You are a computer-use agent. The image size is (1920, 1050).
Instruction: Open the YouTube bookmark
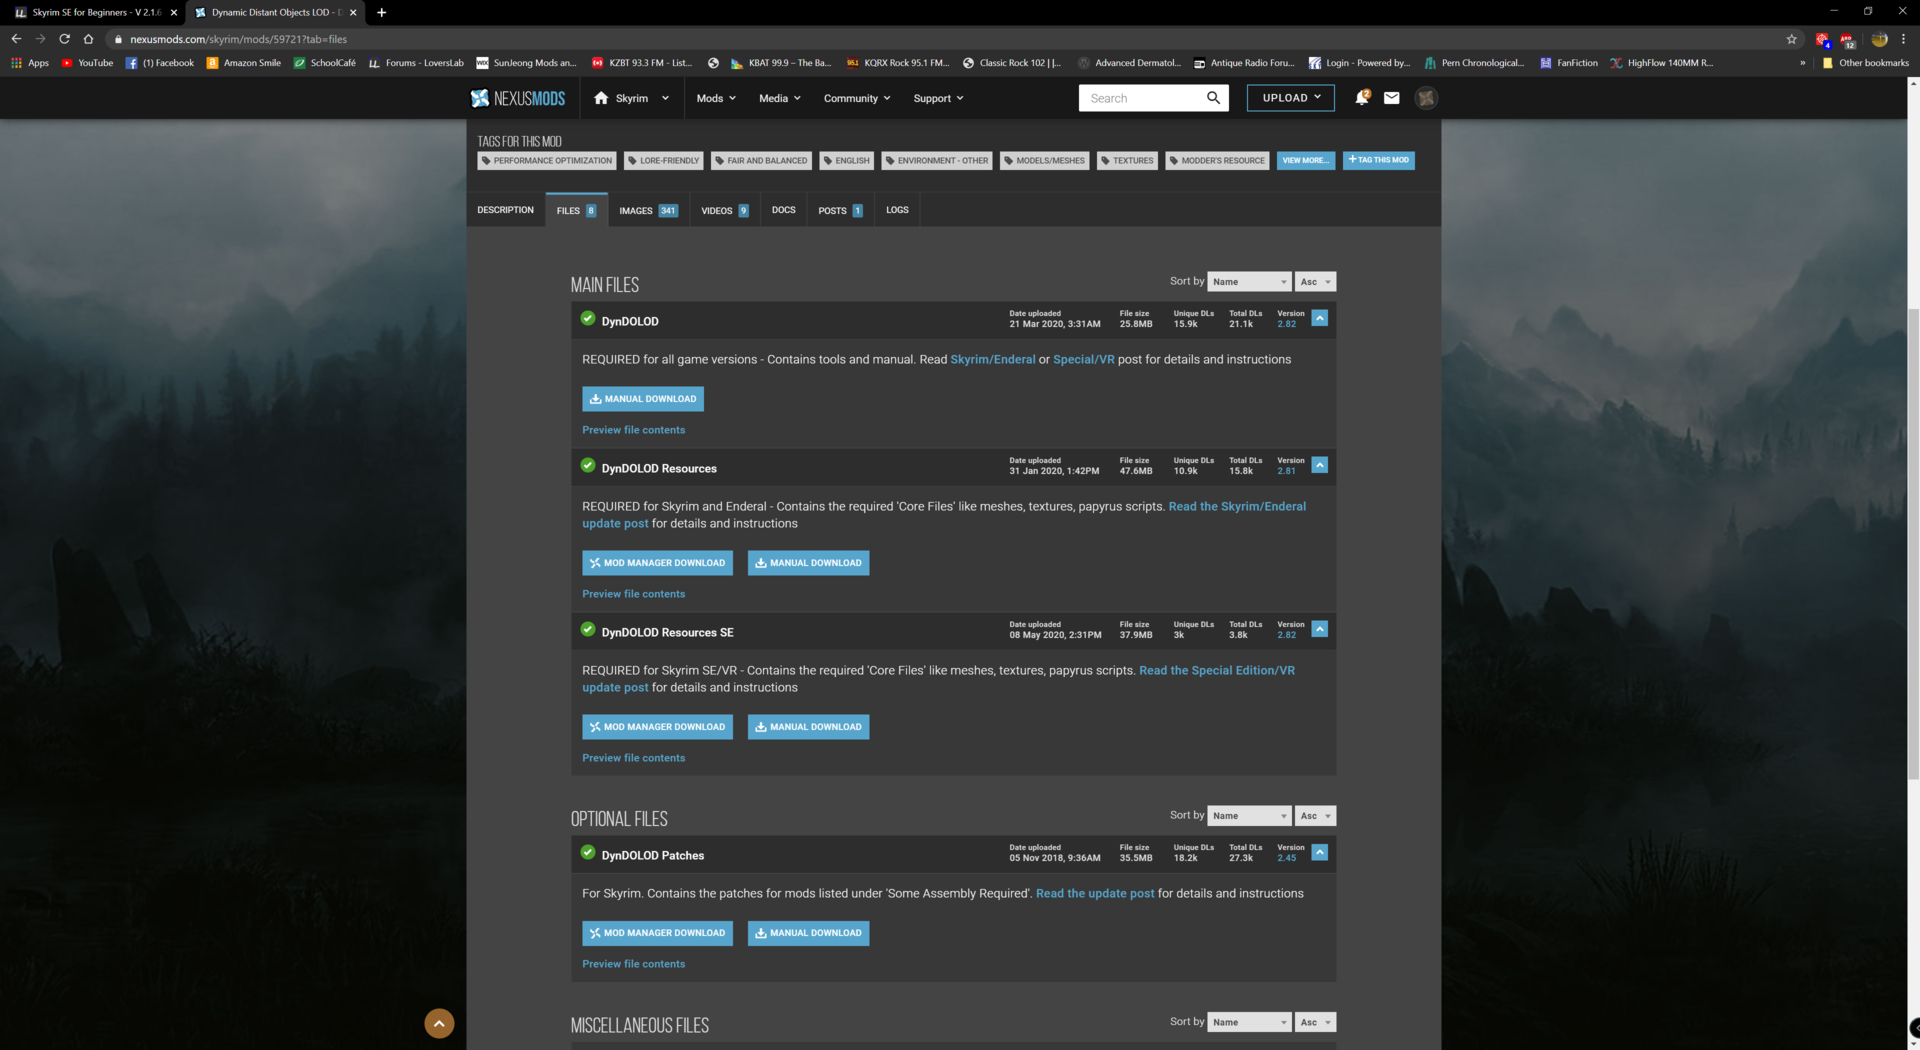(87, 63)
